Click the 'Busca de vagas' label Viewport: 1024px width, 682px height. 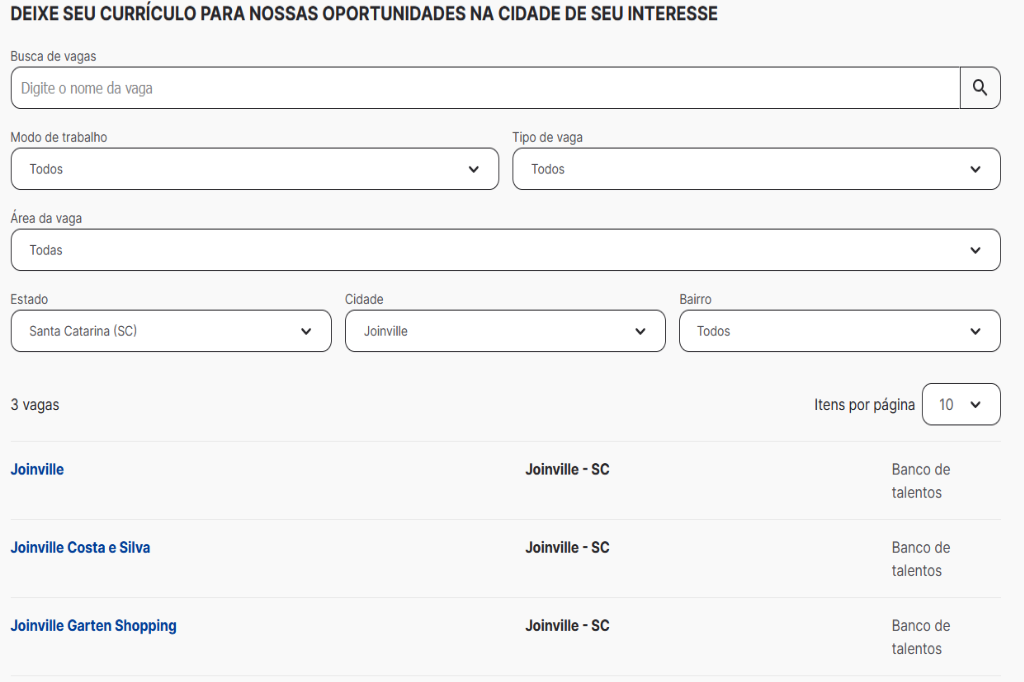click(54, 56)
